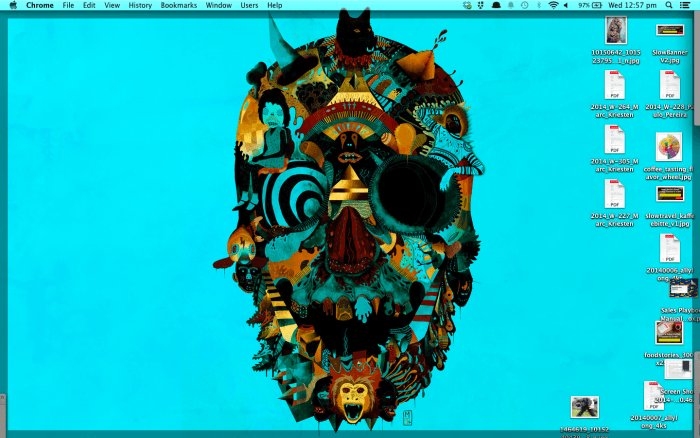Click the black hat menu bar icon
This screenshot has height=438, width=700.
point(496,5)
